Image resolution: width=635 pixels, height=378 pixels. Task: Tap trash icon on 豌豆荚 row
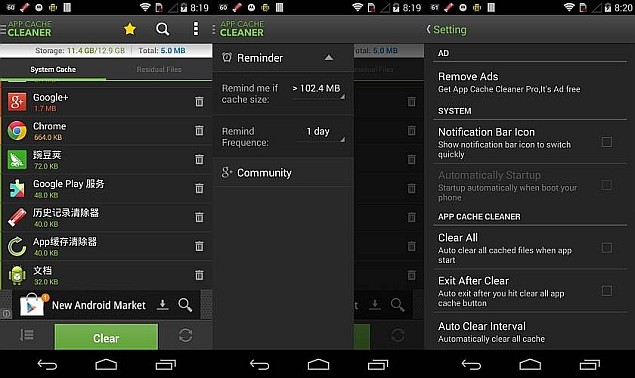[199, 159]
